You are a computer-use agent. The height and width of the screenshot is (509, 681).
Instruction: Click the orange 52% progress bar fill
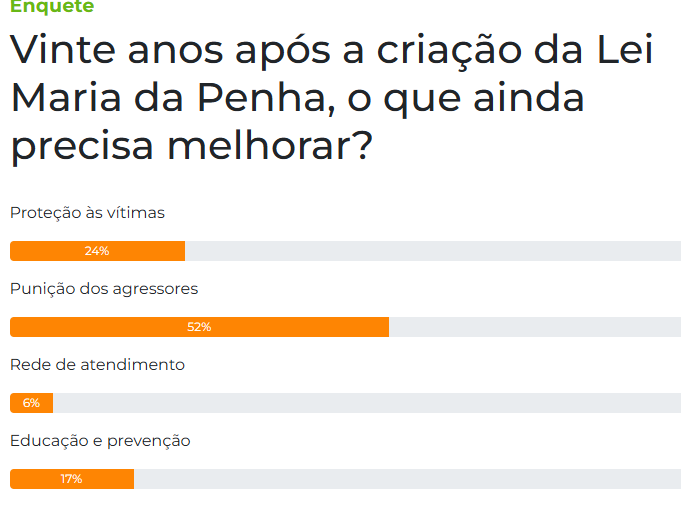click(x=199, y=327)
